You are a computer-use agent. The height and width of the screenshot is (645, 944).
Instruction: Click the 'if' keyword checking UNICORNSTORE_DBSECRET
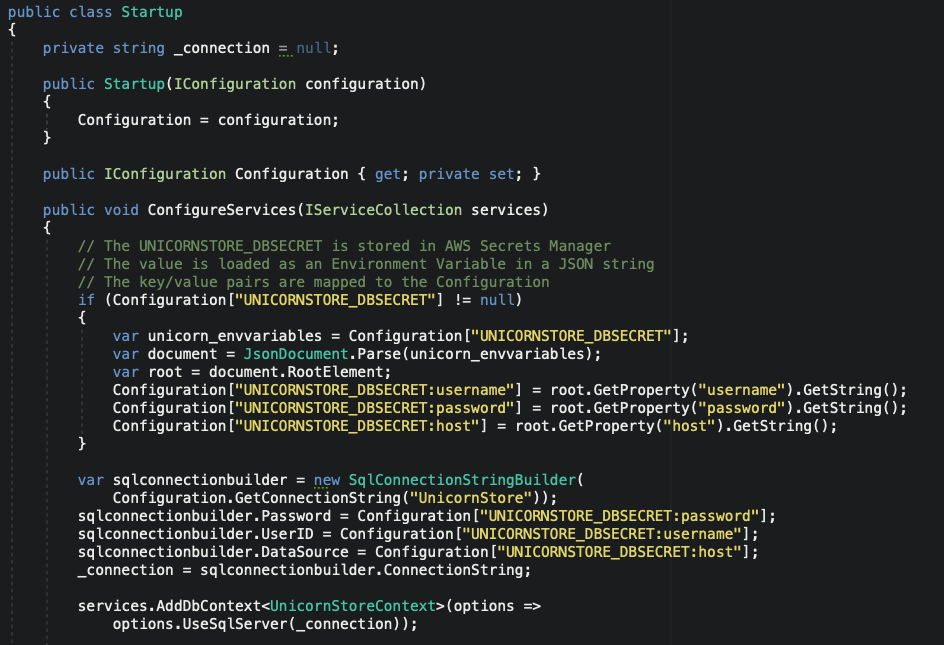(x=86, y=300)
